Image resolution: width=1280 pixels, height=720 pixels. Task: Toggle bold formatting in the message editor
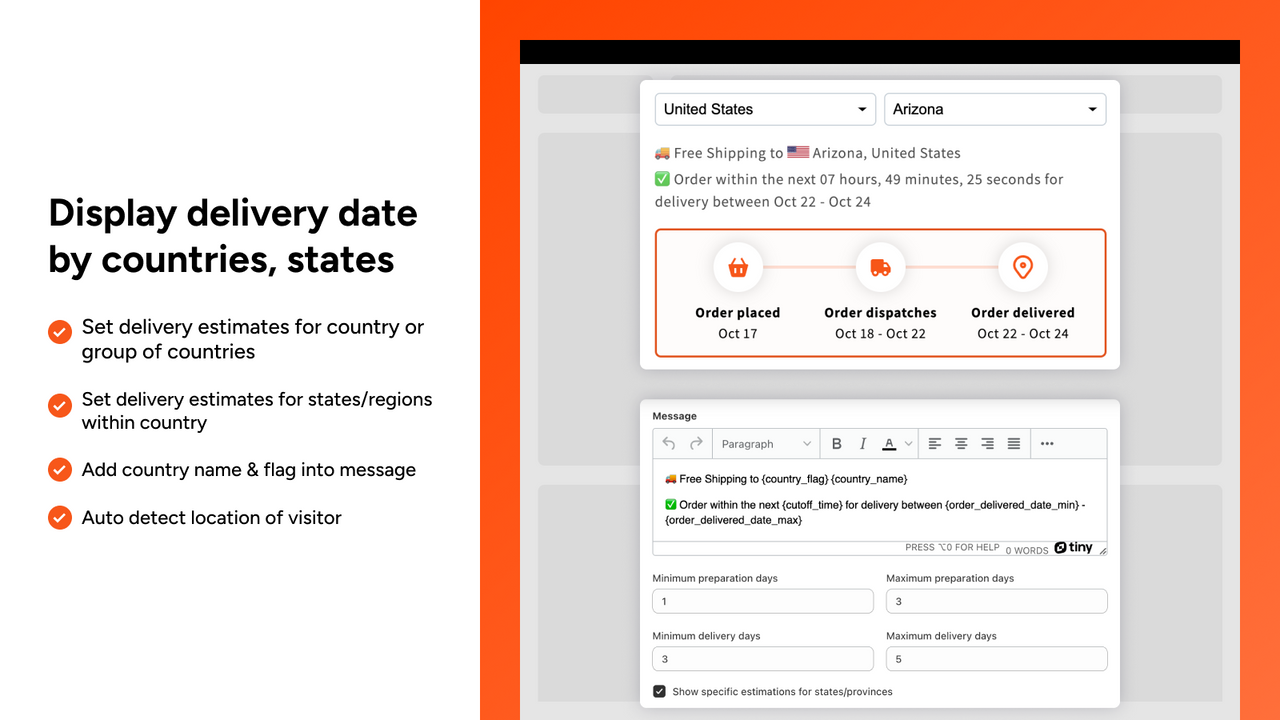pos(837,443)
